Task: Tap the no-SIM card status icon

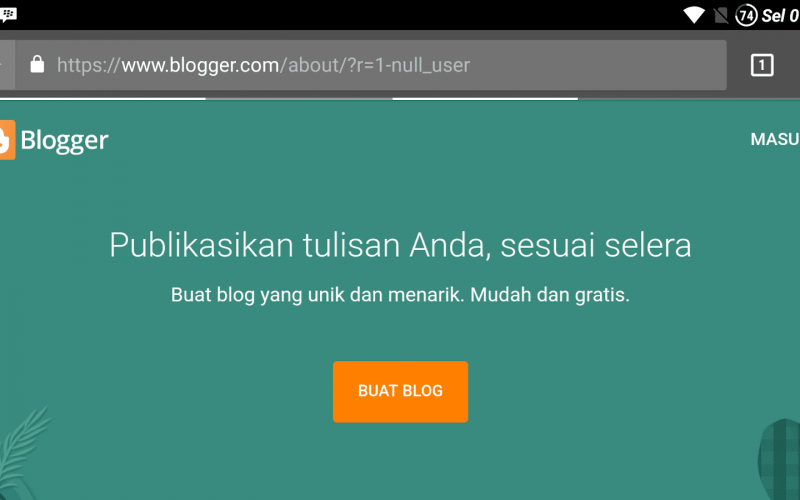Action: pos(720,16)
